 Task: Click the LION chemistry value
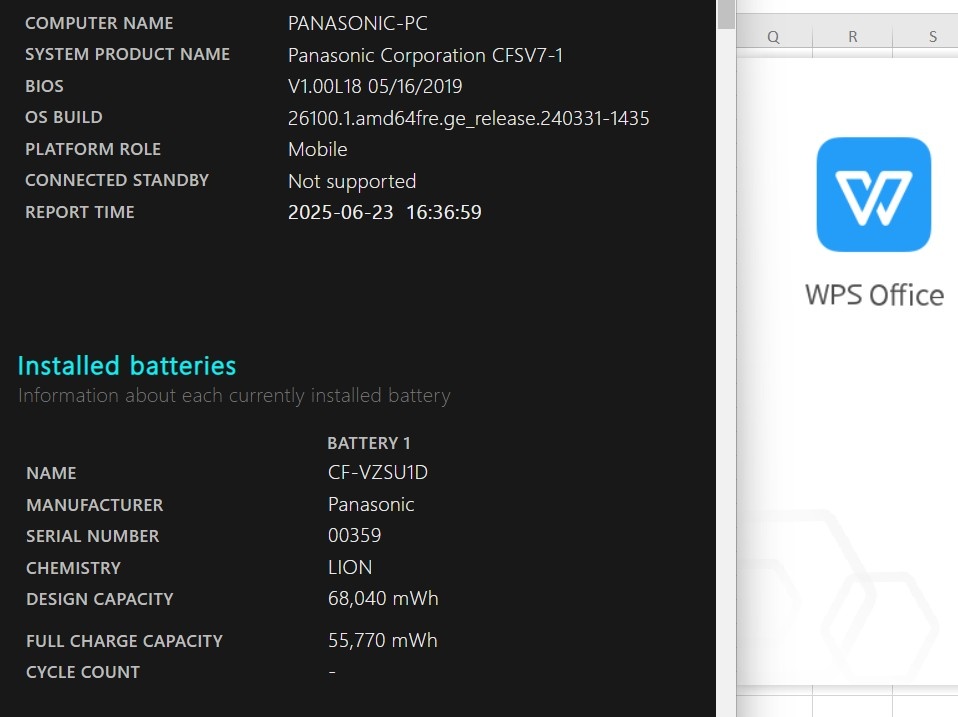tap(350, 567)
